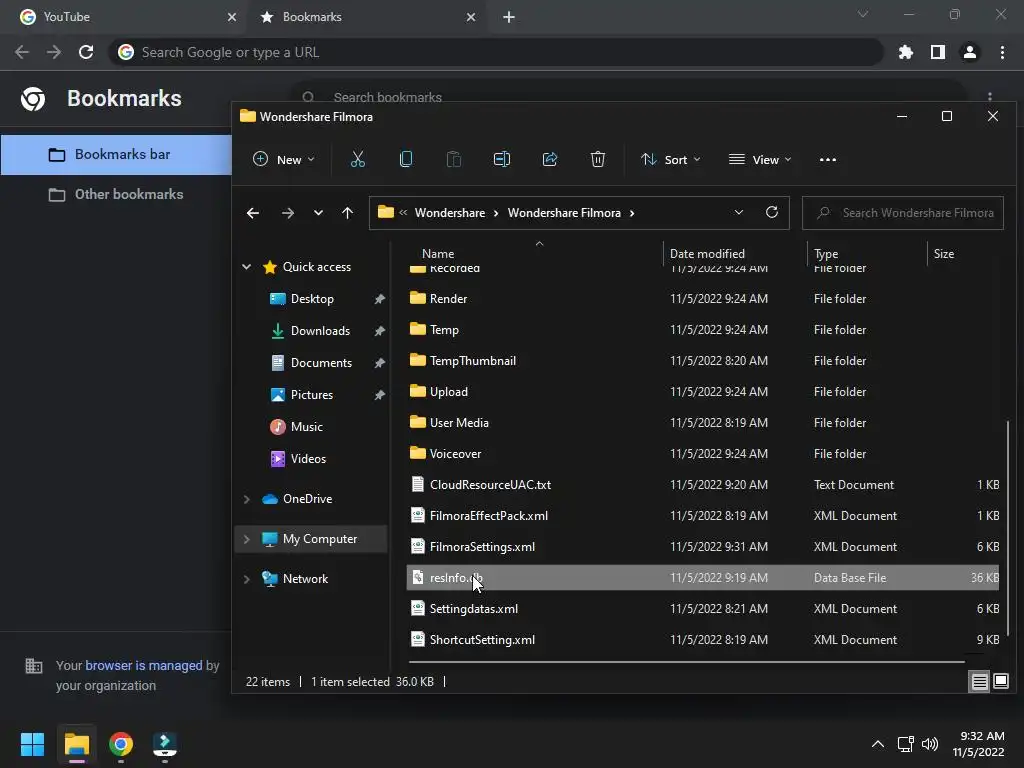
Task: Click the Explorer vertical scrollbar
Action: 1009,528
